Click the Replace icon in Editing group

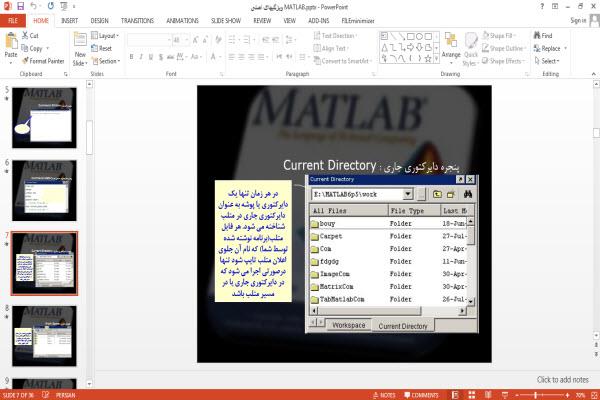(x=537, y=48)
